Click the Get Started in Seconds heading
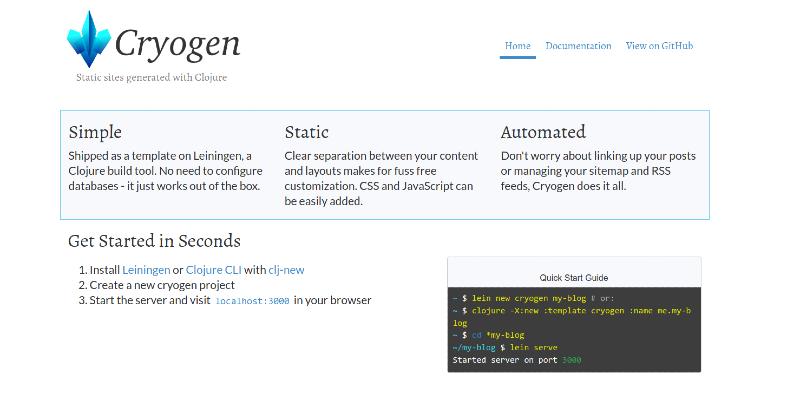 pyautogui.click(x=154, y=240)
